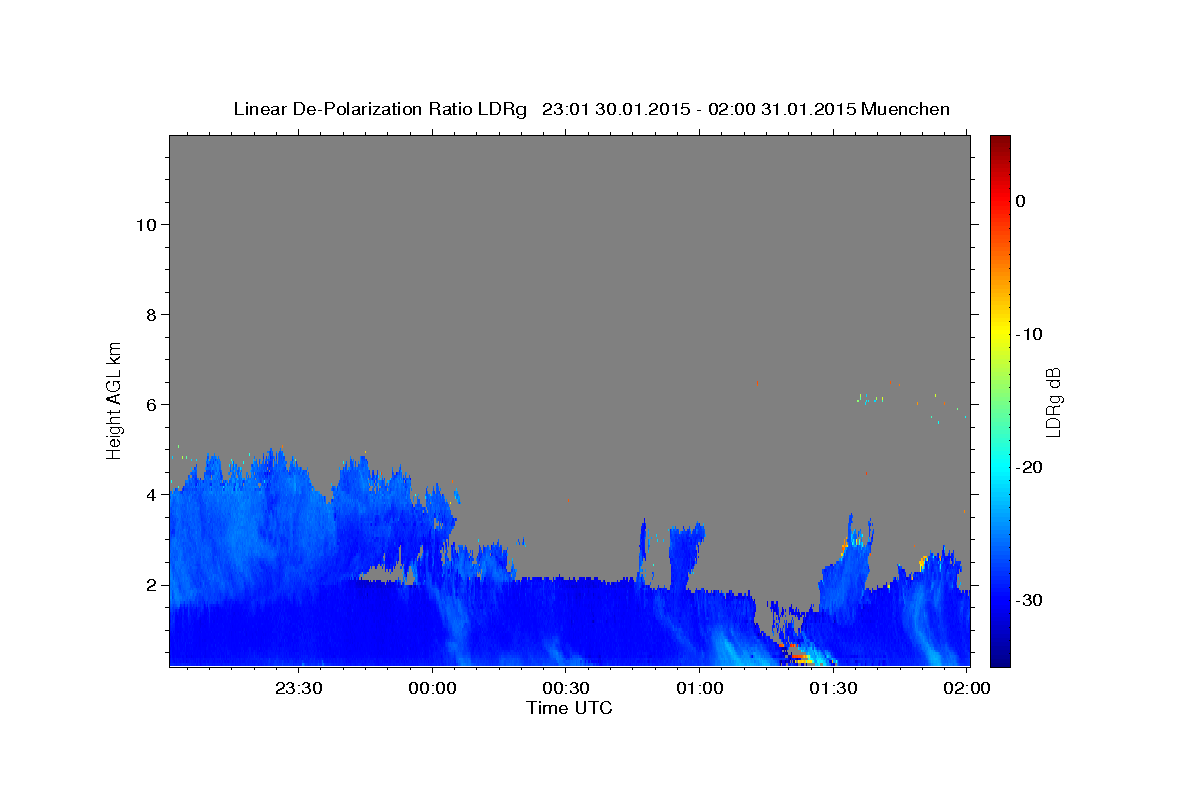This screenshot has height=800, width=1200.
Task: Click the 00:00 time tick label
Action: tap(433, 688)
